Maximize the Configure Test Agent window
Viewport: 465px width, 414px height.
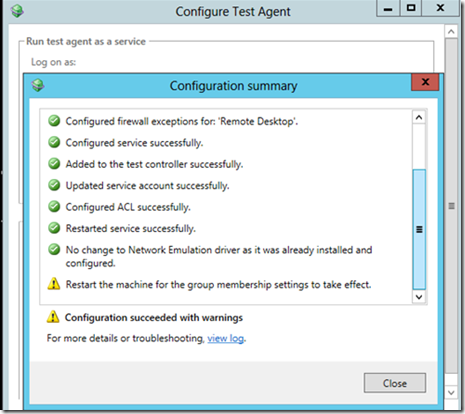(411, 8)
